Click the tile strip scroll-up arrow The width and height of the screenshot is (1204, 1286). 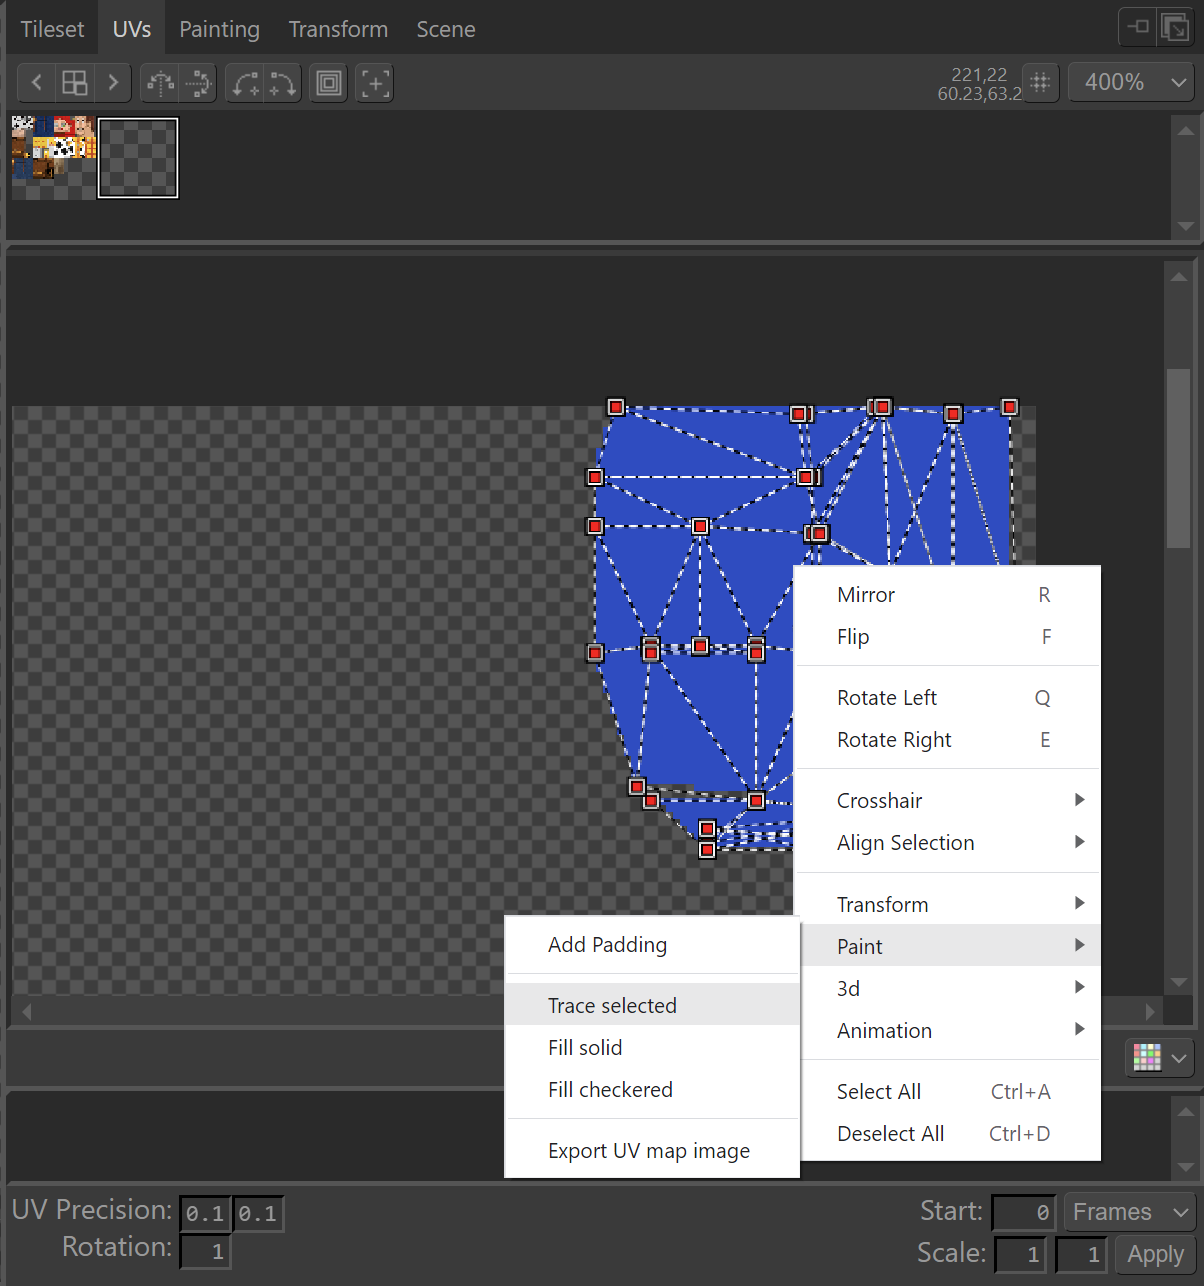click(x=1185, y=130)
